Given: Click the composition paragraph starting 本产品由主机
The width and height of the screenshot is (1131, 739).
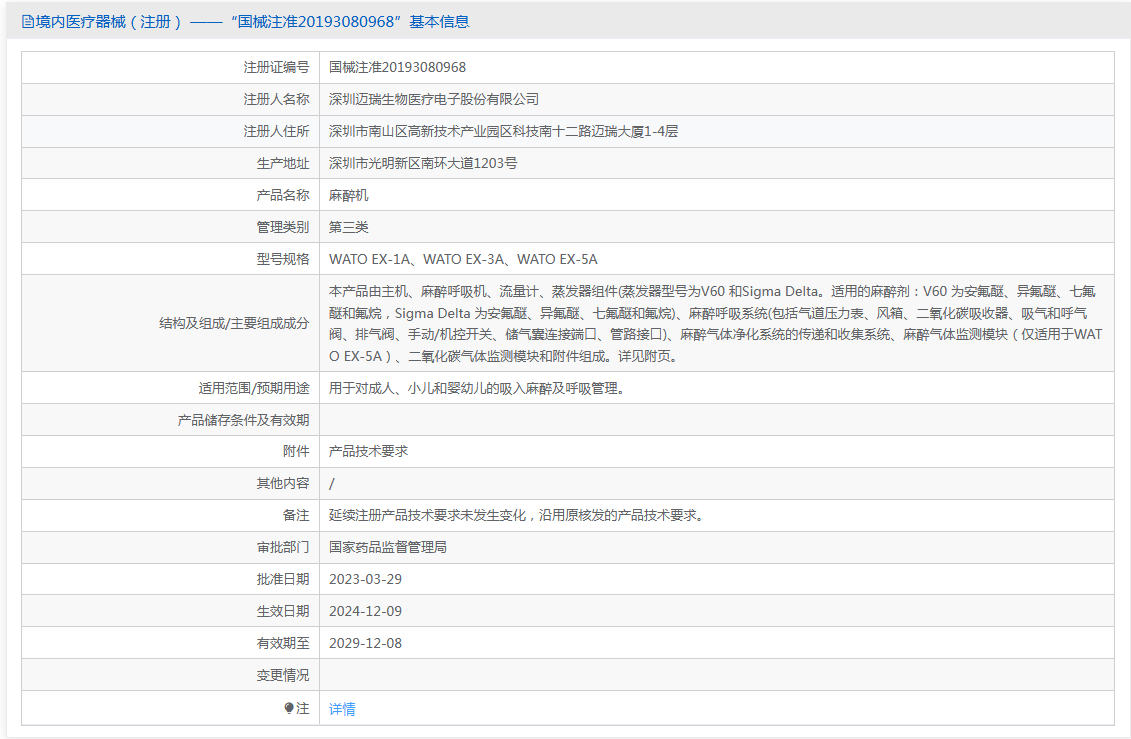Looking at the screenshot, I should pyautogui.click(x=716, y=324).
